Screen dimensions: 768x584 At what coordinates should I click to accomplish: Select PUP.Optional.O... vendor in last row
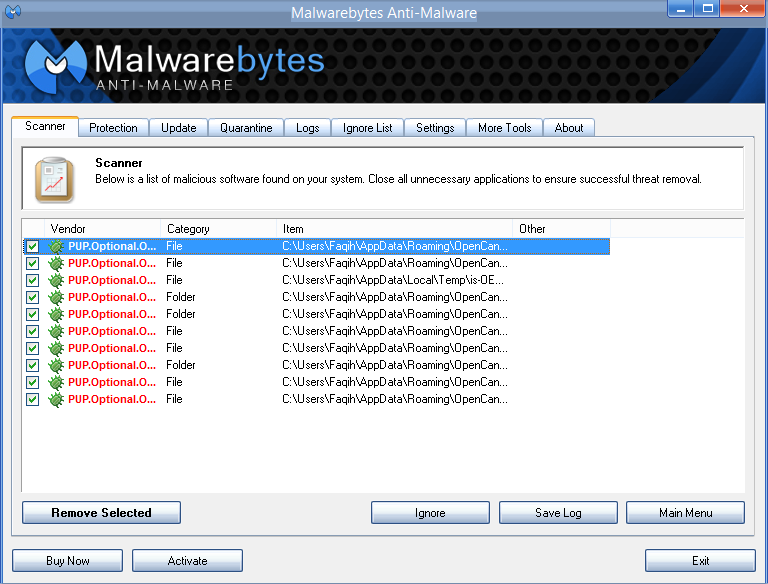tap(112, 399)
